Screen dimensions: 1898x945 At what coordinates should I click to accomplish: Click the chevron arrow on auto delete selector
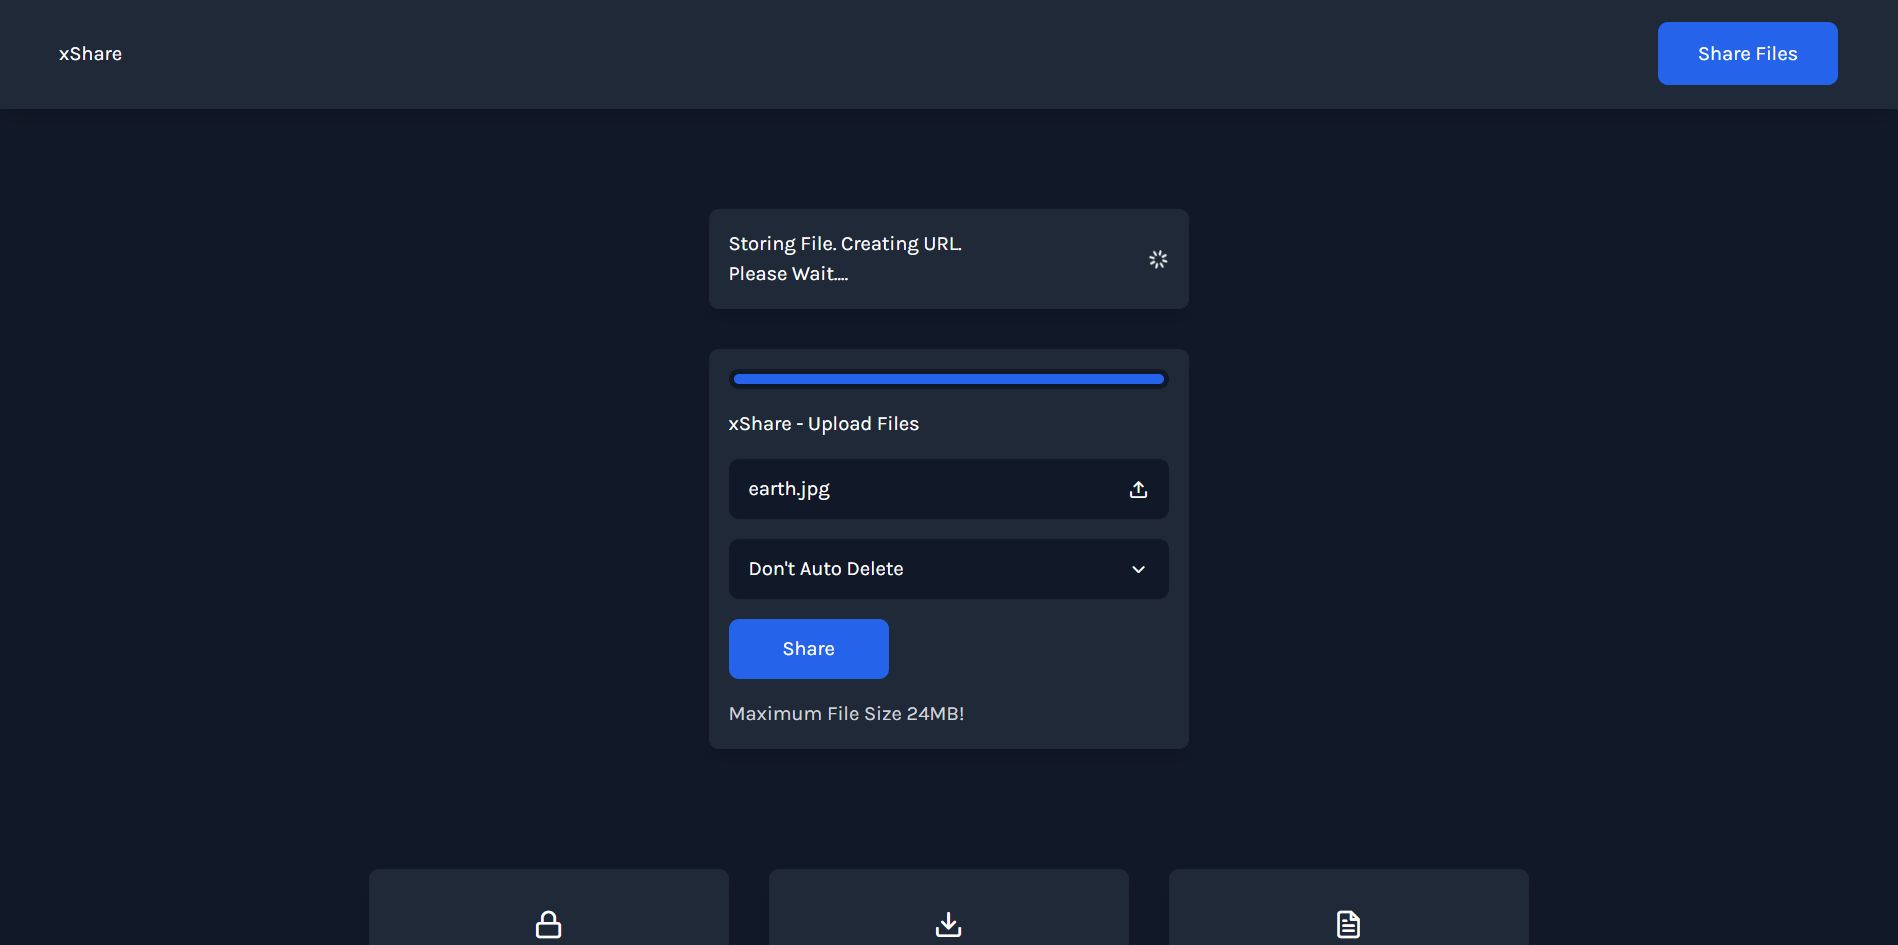click(x=1138, y=569)
